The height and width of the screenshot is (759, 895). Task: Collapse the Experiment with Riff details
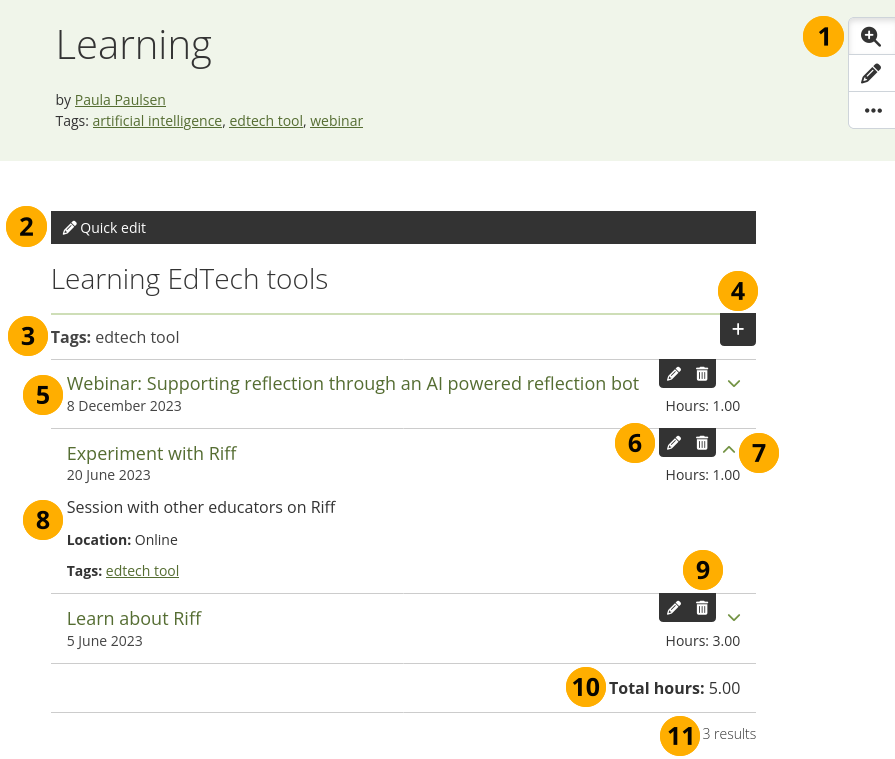(729, 450)
